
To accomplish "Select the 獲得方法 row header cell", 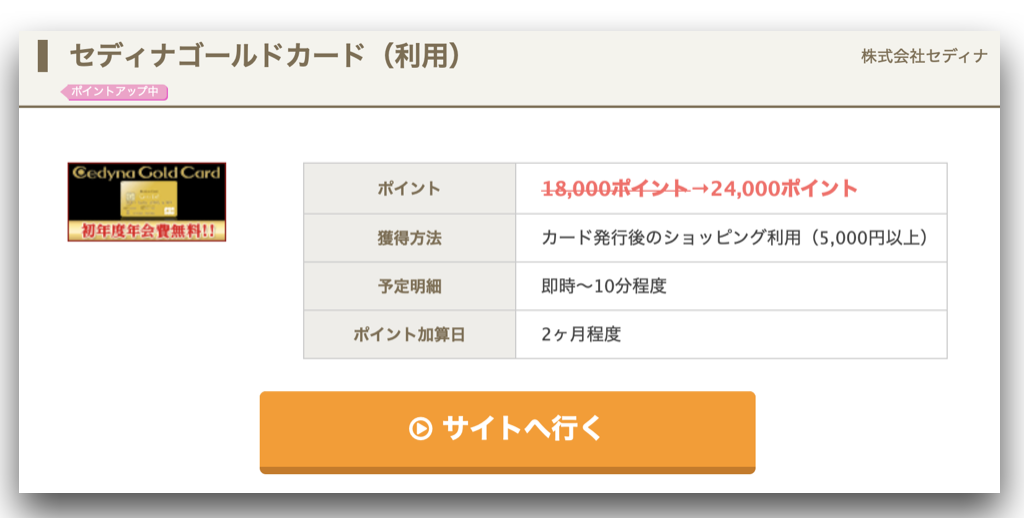I will tap(409, 238).
